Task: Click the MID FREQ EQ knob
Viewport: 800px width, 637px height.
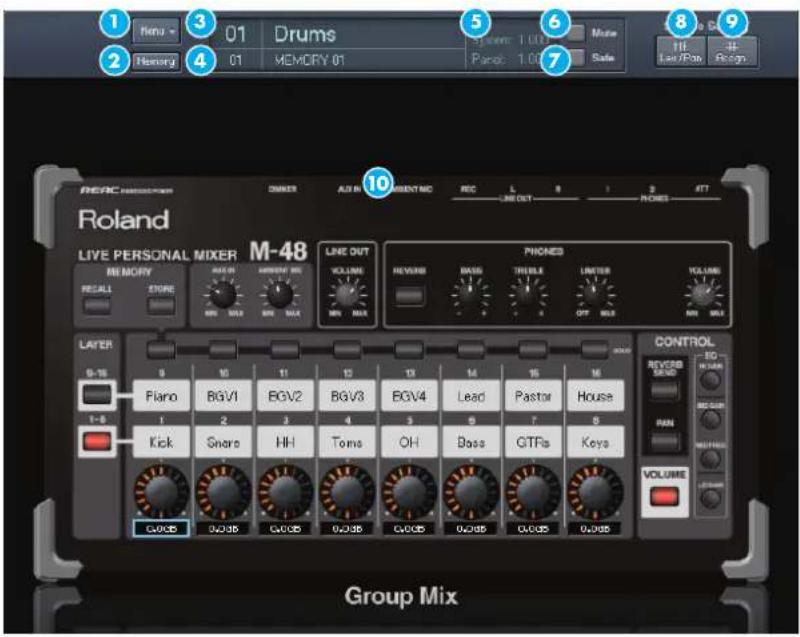Action: [x=711, y=459]
